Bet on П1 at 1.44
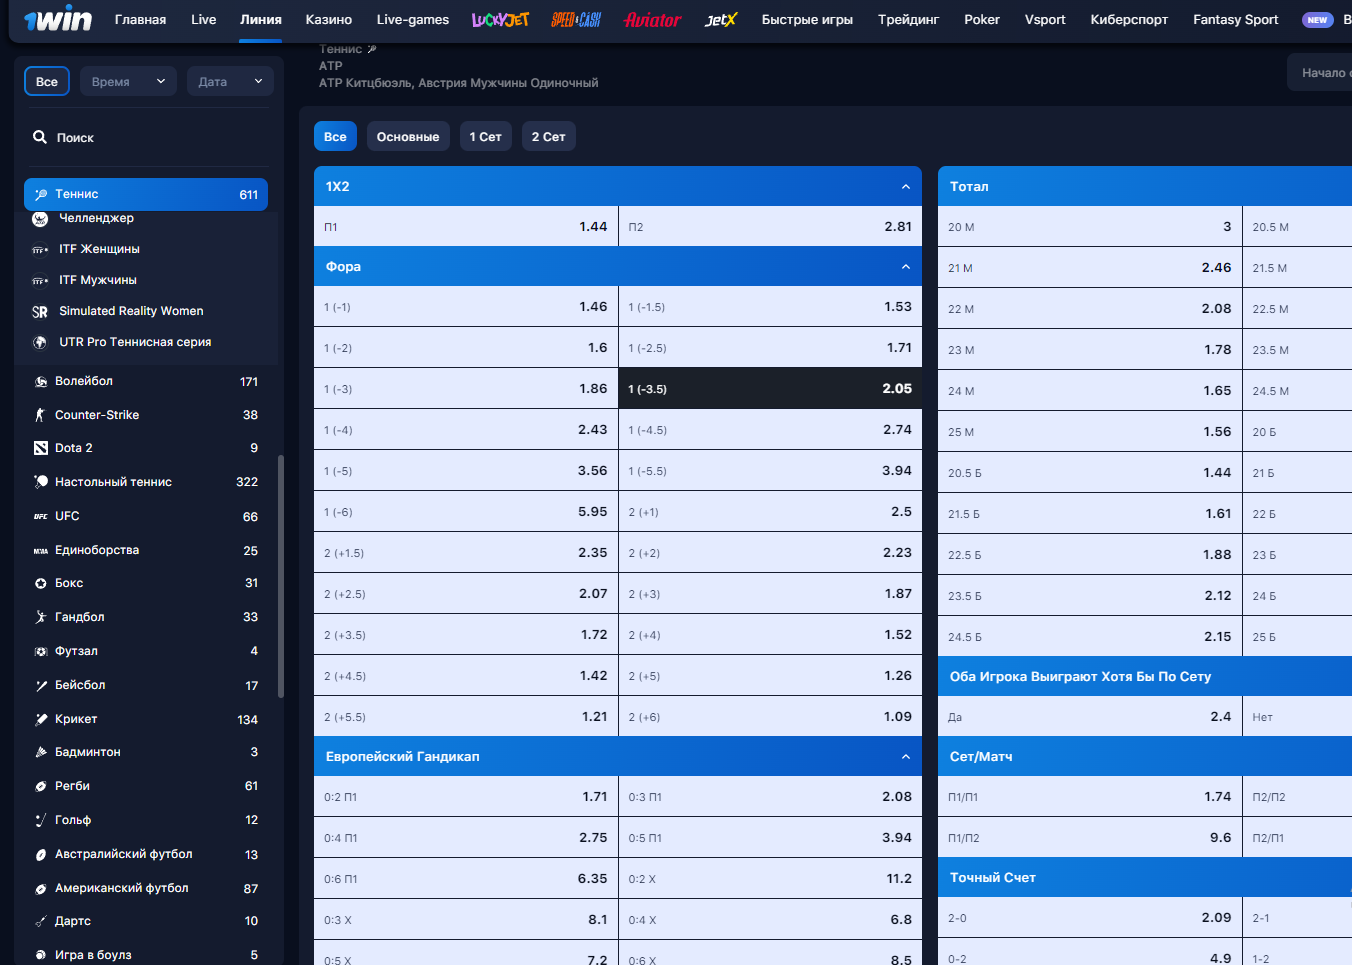Viewport: 1352px width, 965px height. [x=466, y=227]
